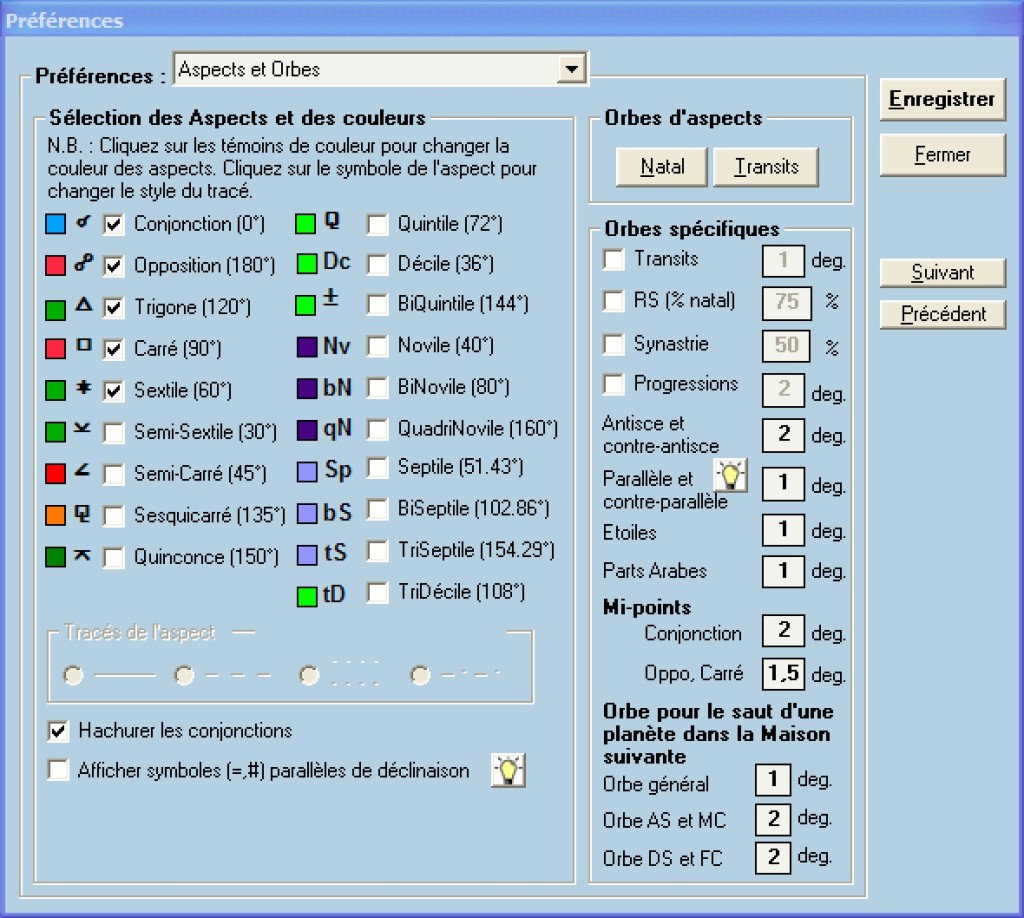Click the Sextile star symbol
The image size is (1024, 918).
coord(83,389)
